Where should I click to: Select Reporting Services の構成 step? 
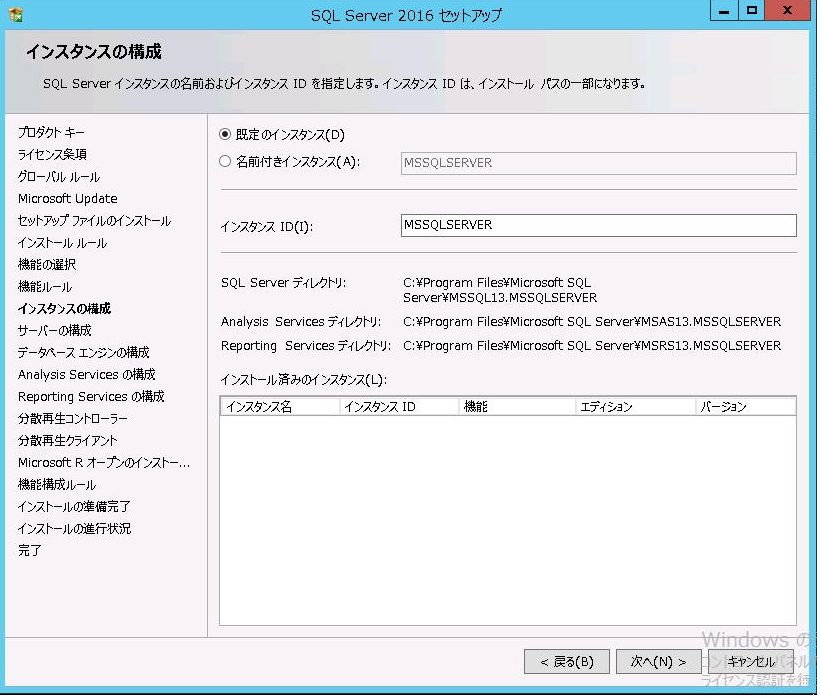91,396
